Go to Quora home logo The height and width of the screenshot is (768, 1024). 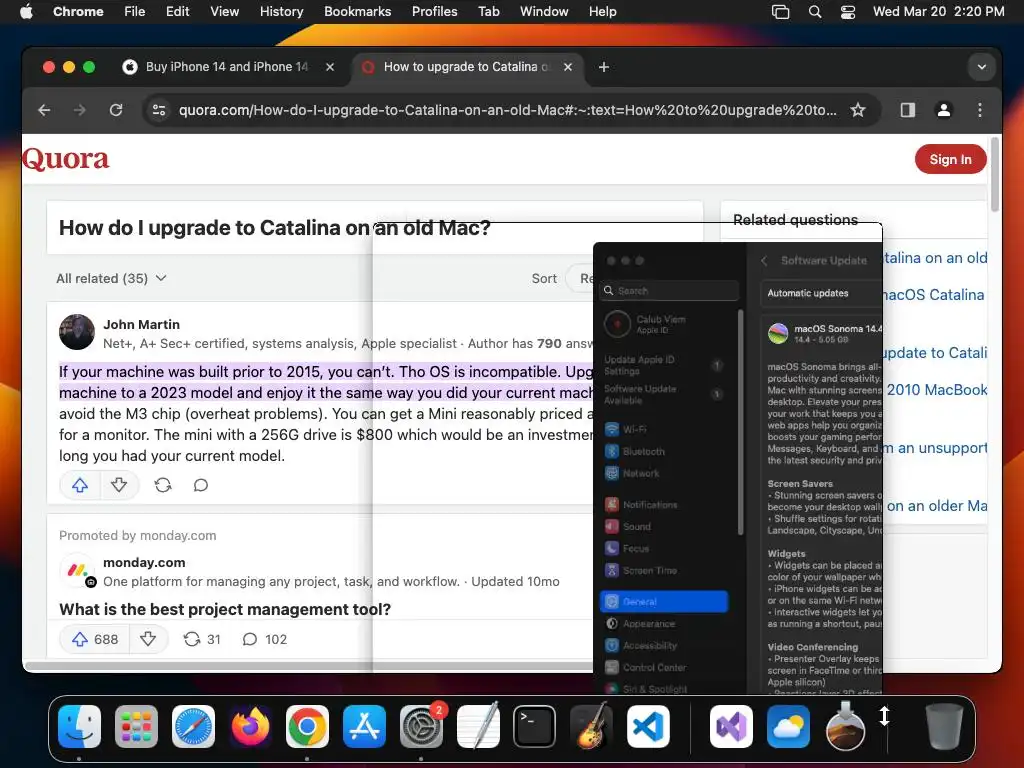click(65, 159)
